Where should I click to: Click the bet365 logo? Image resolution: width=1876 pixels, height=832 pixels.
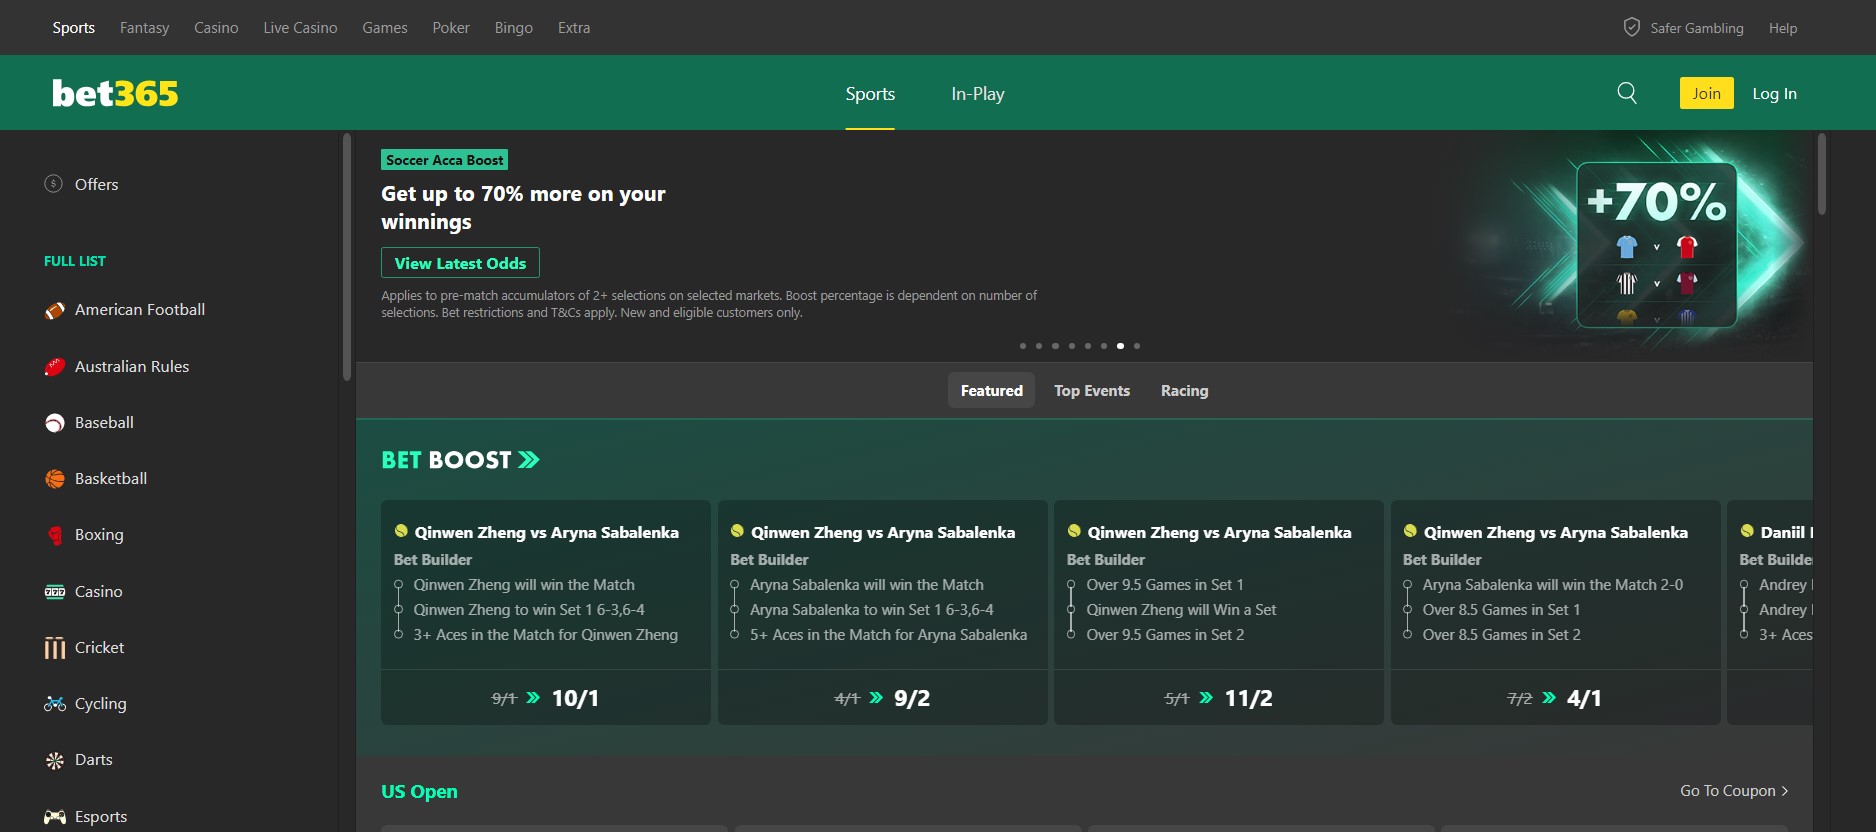(115, 93)
